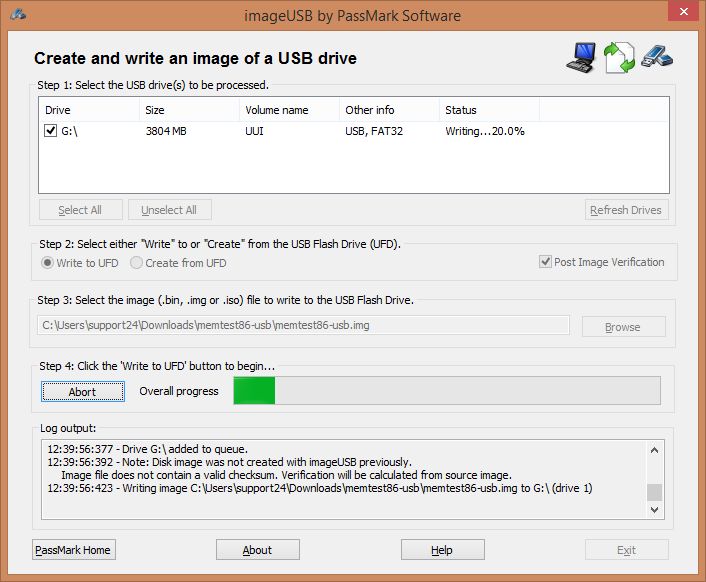
Task: Sort by the Status column header
Action: coord(489,110)
